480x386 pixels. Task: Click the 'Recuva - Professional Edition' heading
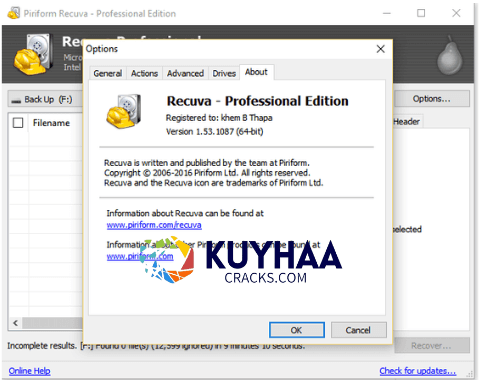257,101
